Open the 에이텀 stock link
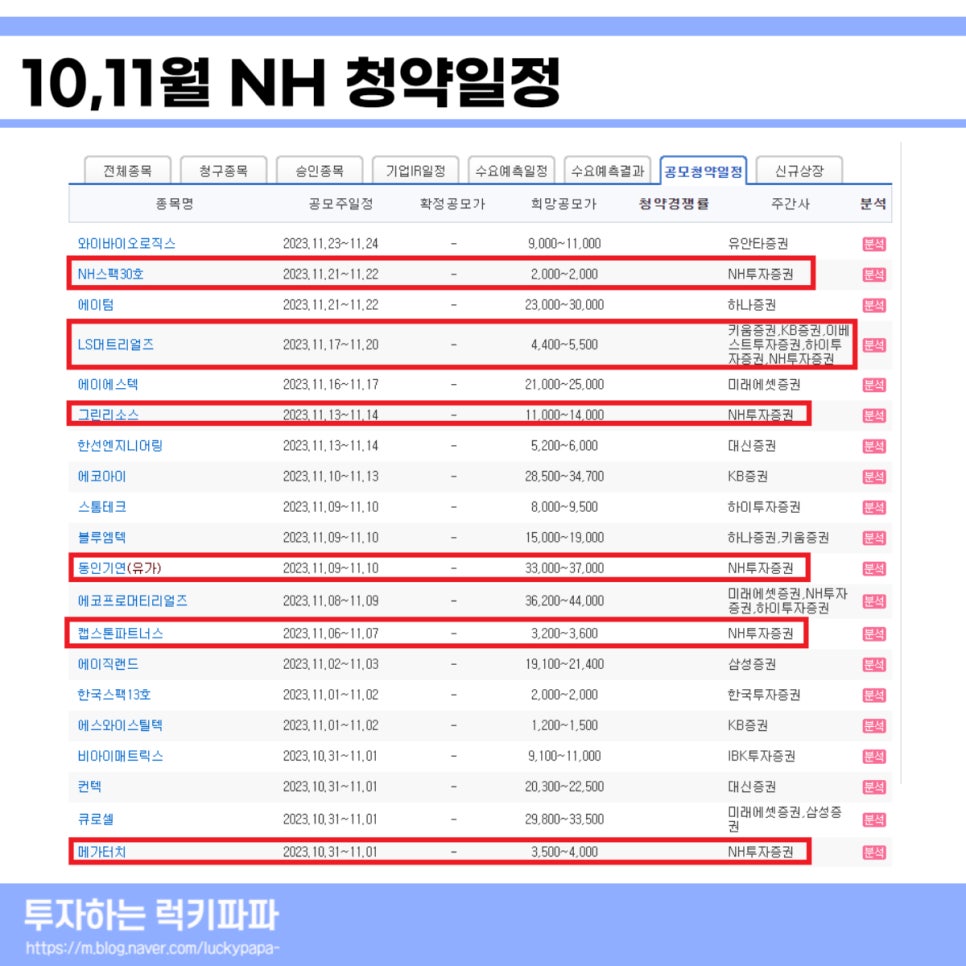Image resolution: width=966 pixels, height=966 pixels. coord(95,305)
